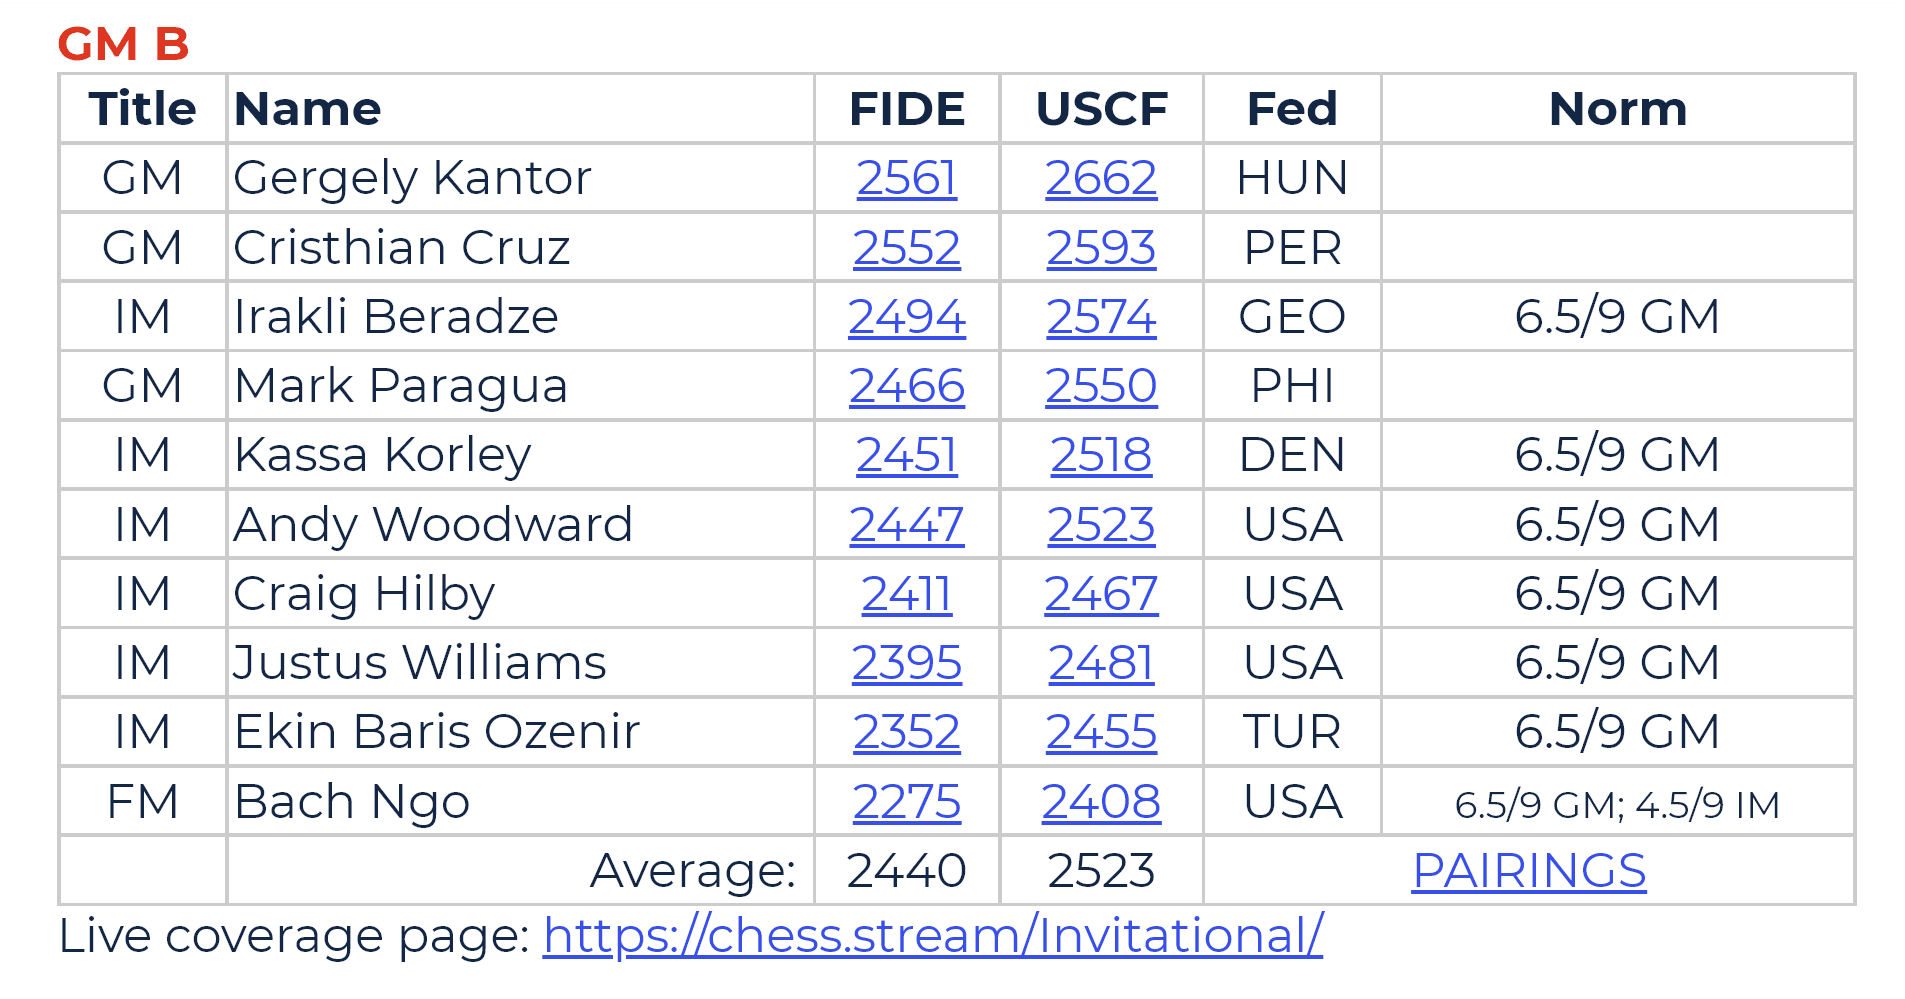Click Justus Williams' USCF rating 2481
The height and width of the screenshot is (999, 1905).
[x=1101, y=662]
